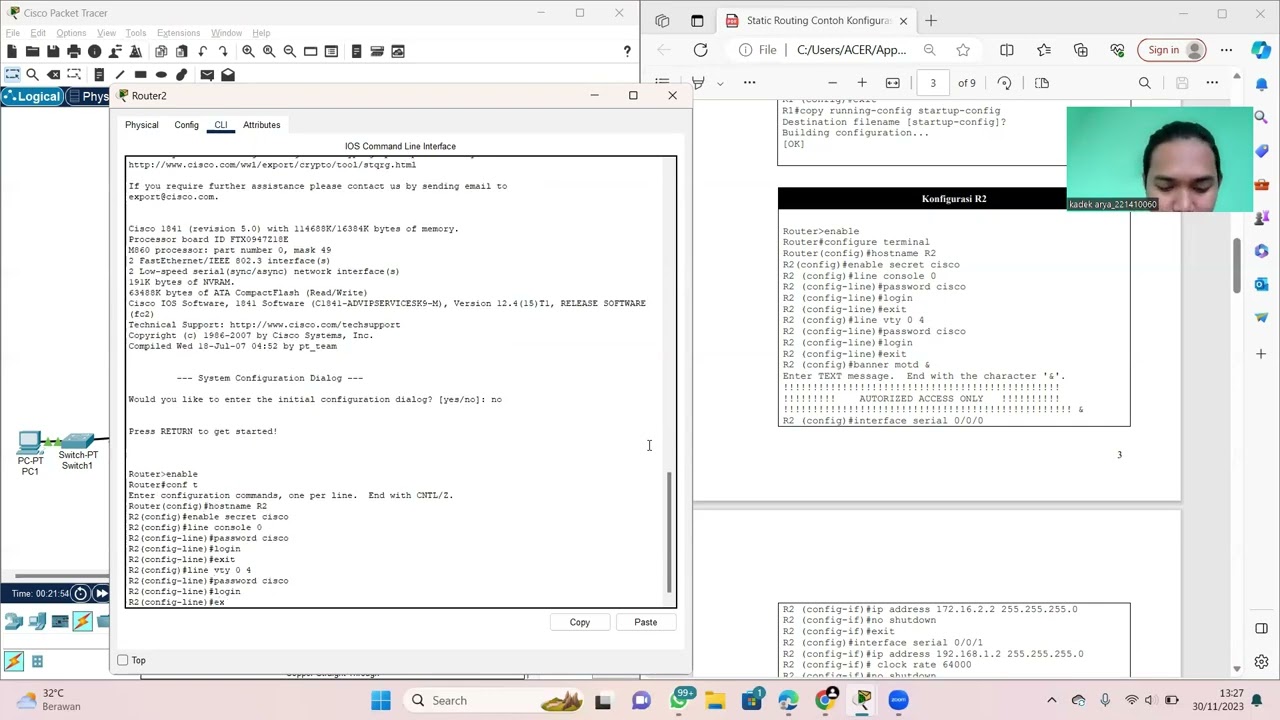Choose the Inspect magnifier tool
This screenshot has height=720, width=1280.
click(x=32, y=74)
